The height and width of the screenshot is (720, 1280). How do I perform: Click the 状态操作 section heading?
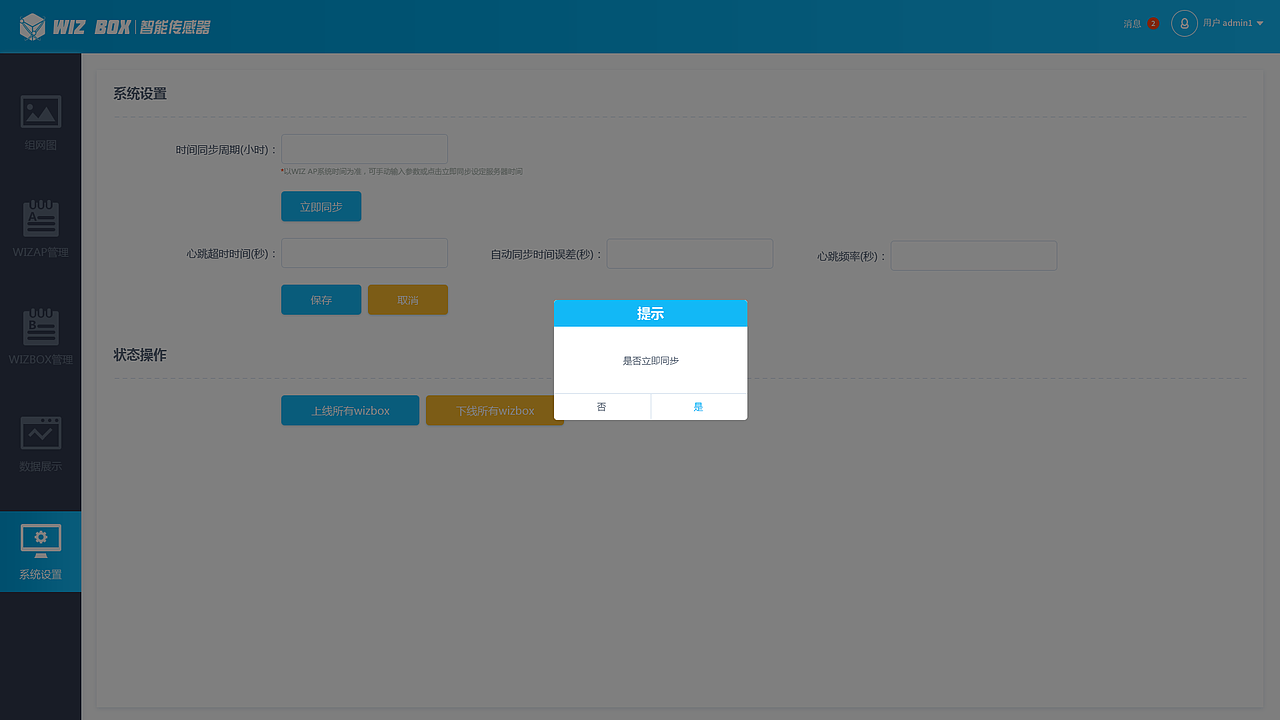click(140, 355)
